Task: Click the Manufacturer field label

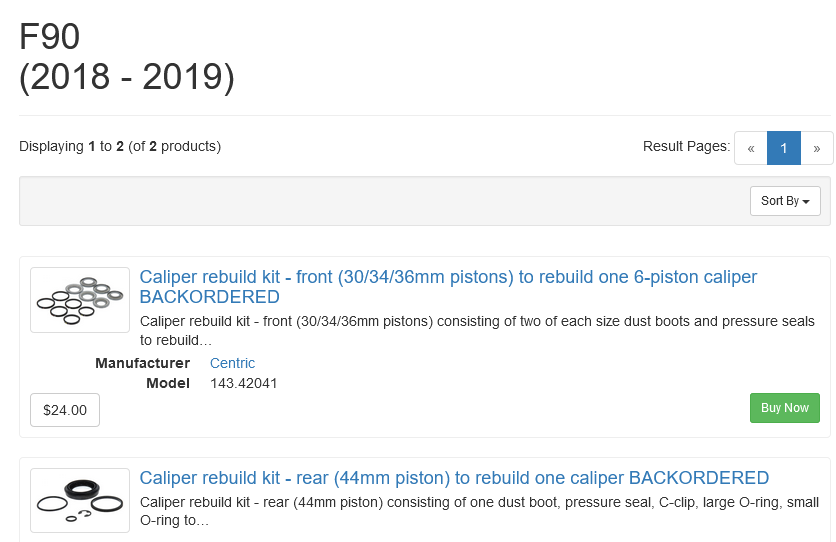Action: (142, 363)
